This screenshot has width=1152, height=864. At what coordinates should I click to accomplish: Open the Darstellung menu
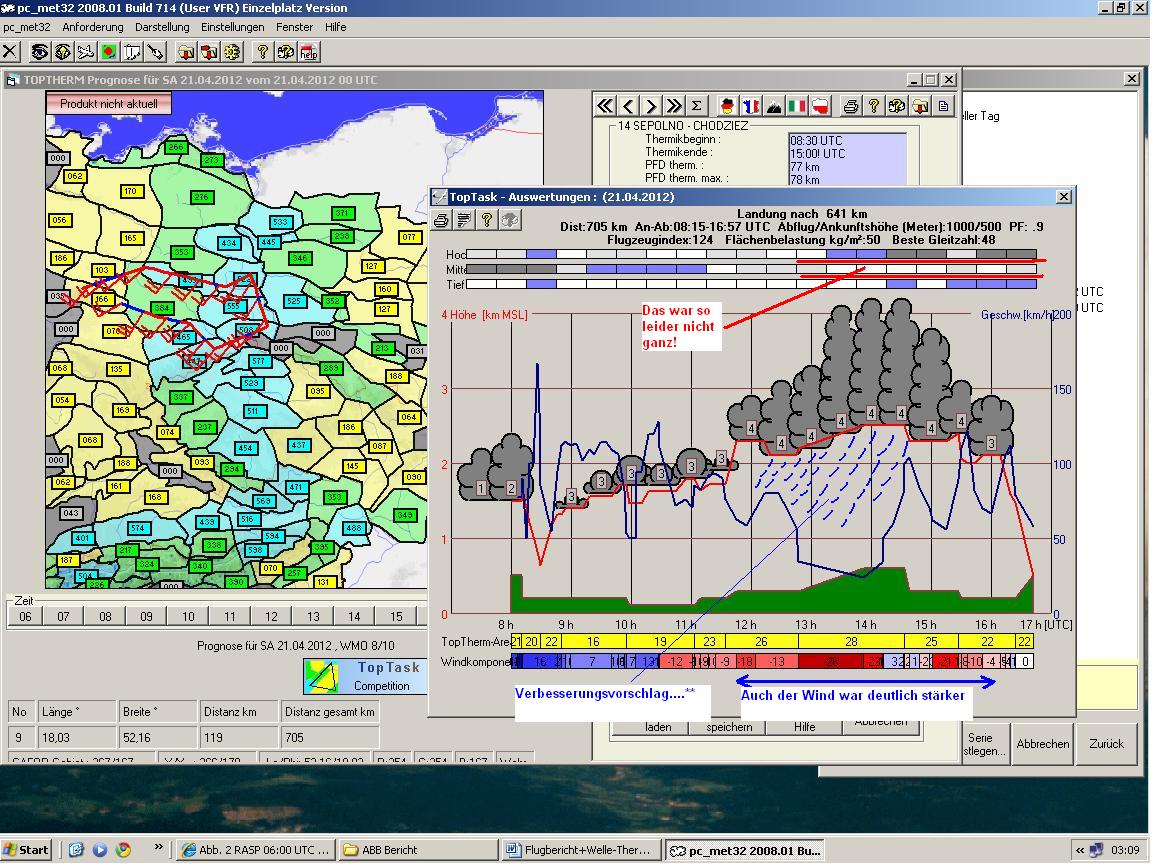pos(162,27)
